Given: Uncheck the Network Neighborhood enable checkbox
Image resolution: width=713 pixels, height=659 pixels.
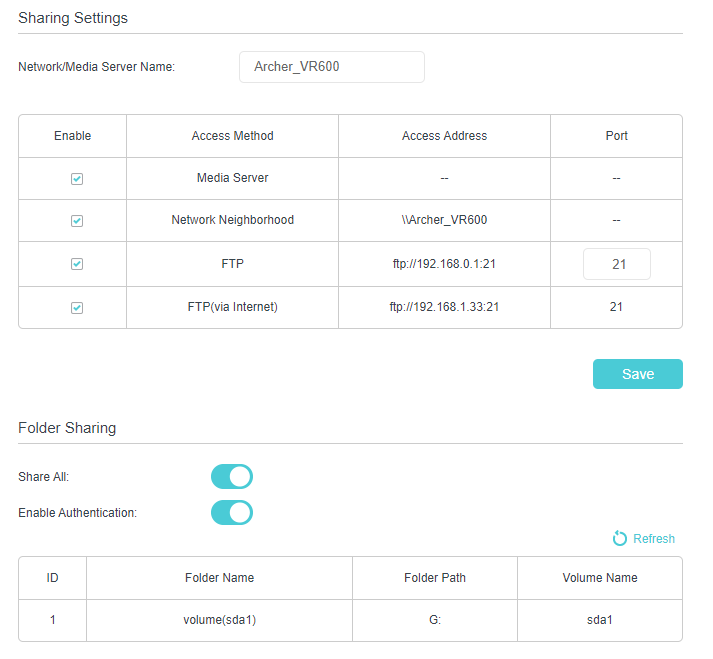Looking at the screenshot, I should [x=77, y=221].
